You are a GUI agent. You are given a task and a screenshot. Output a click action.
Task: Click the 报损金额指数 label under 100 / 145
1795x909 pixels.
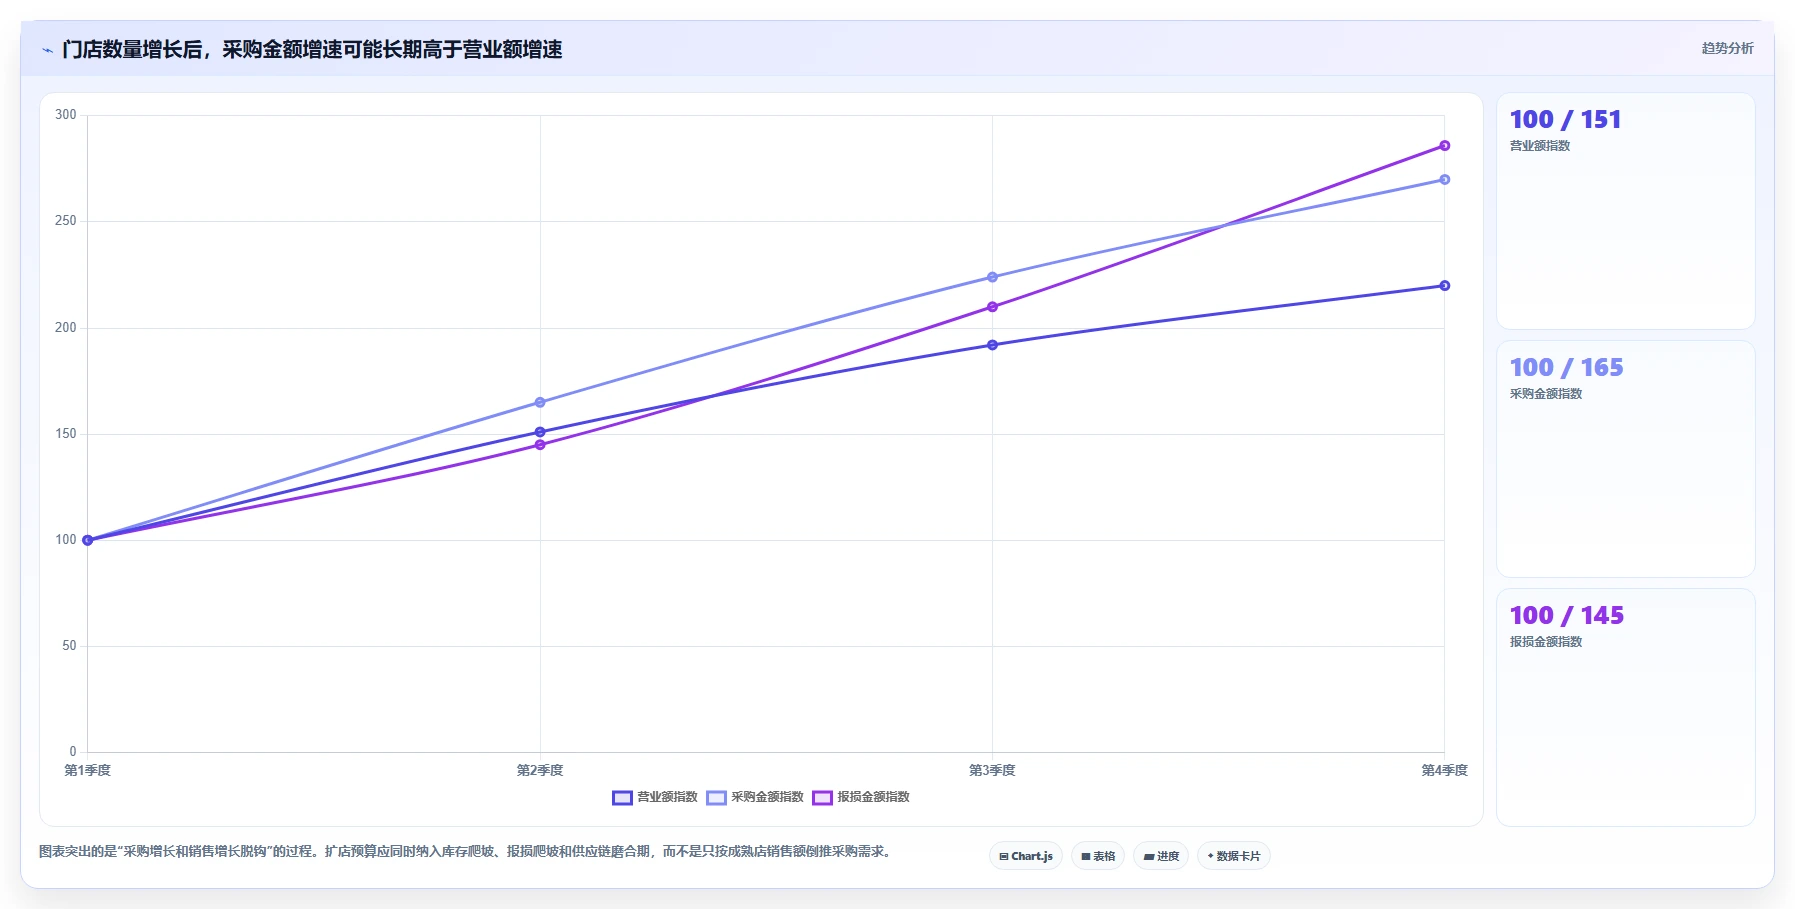tap(1546, 642)
